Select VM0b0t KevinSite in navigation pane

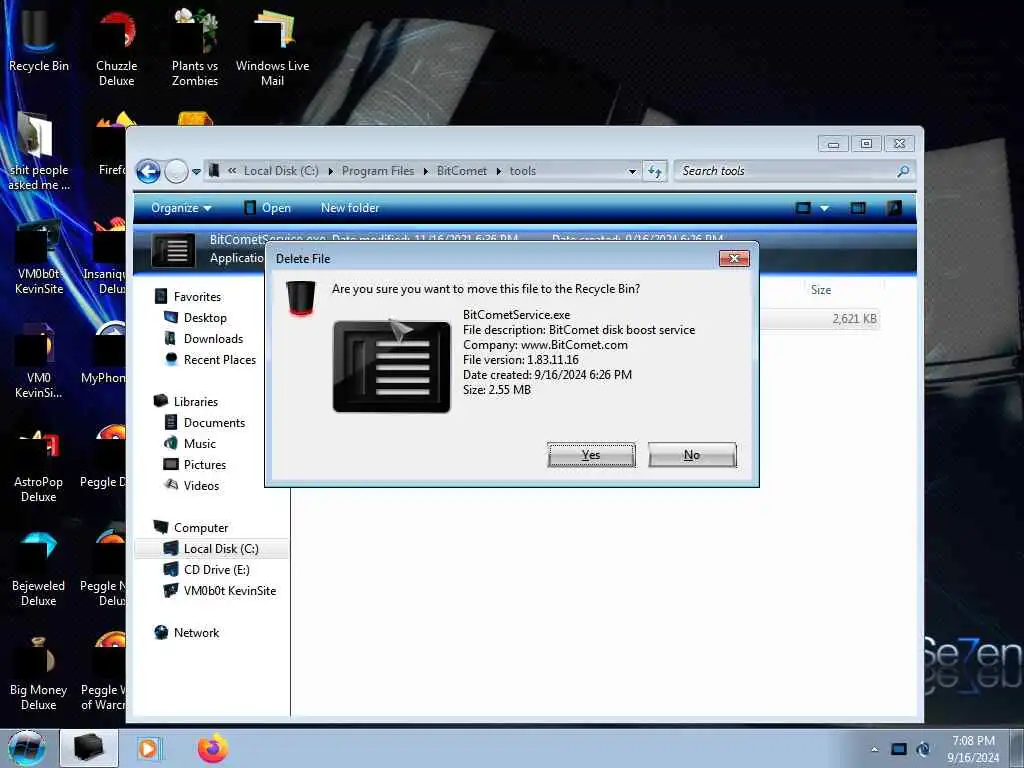click(230, 590)
